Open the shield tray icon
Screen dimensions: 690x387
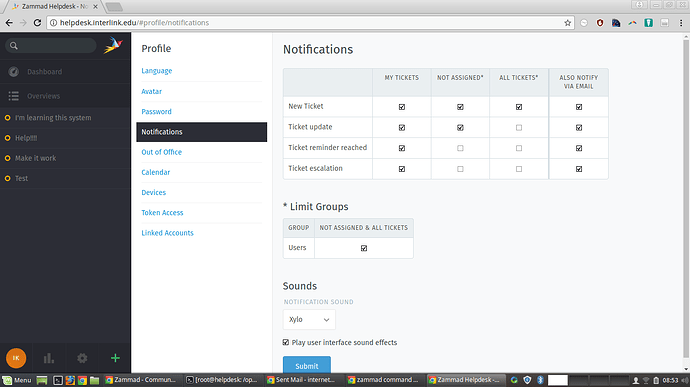527,380
